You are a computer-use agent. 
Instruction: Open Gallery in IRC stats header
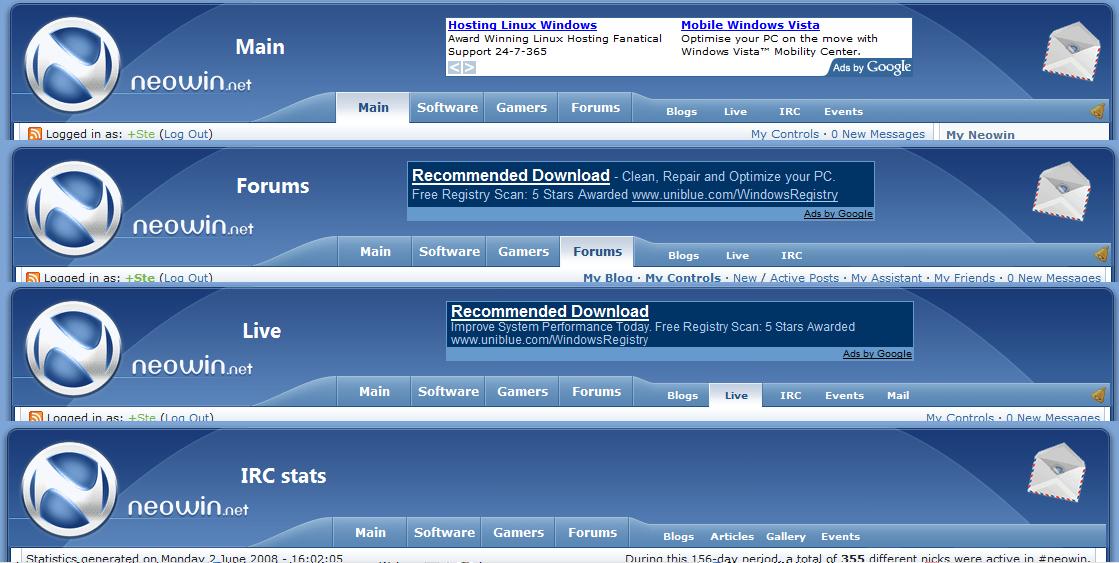coord(786,537)
